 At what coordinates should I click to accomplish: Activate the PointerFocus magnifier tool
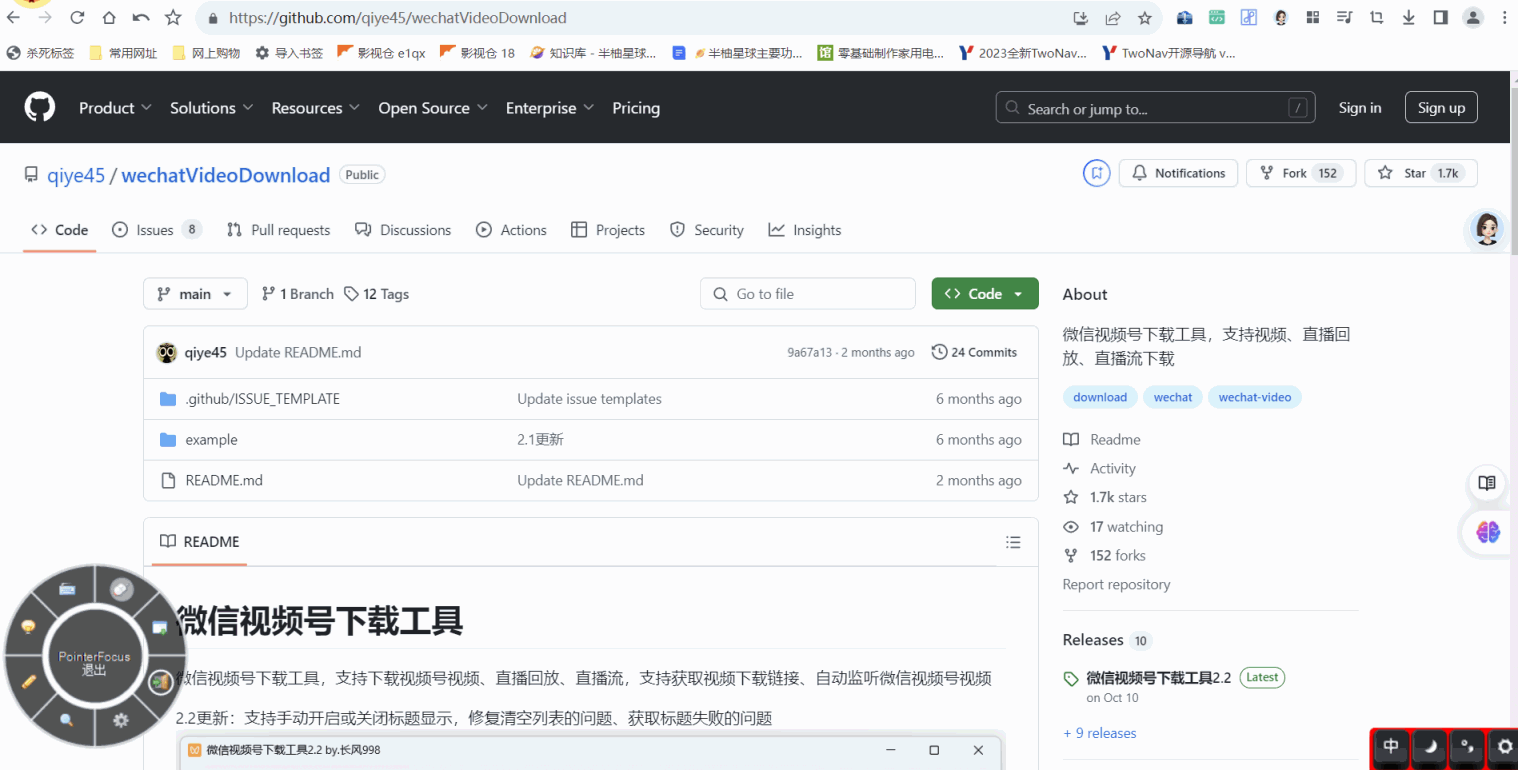66,719
